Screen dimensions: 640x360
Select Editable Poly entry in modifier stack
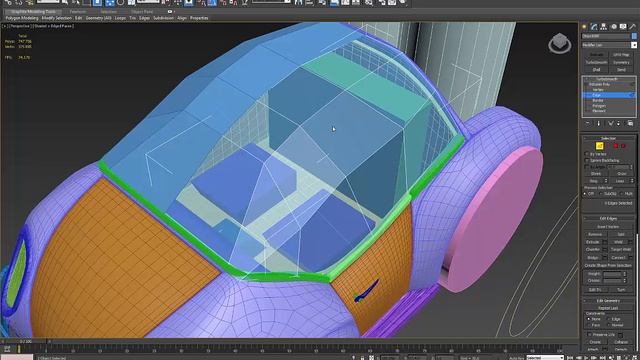pos(600,84)
